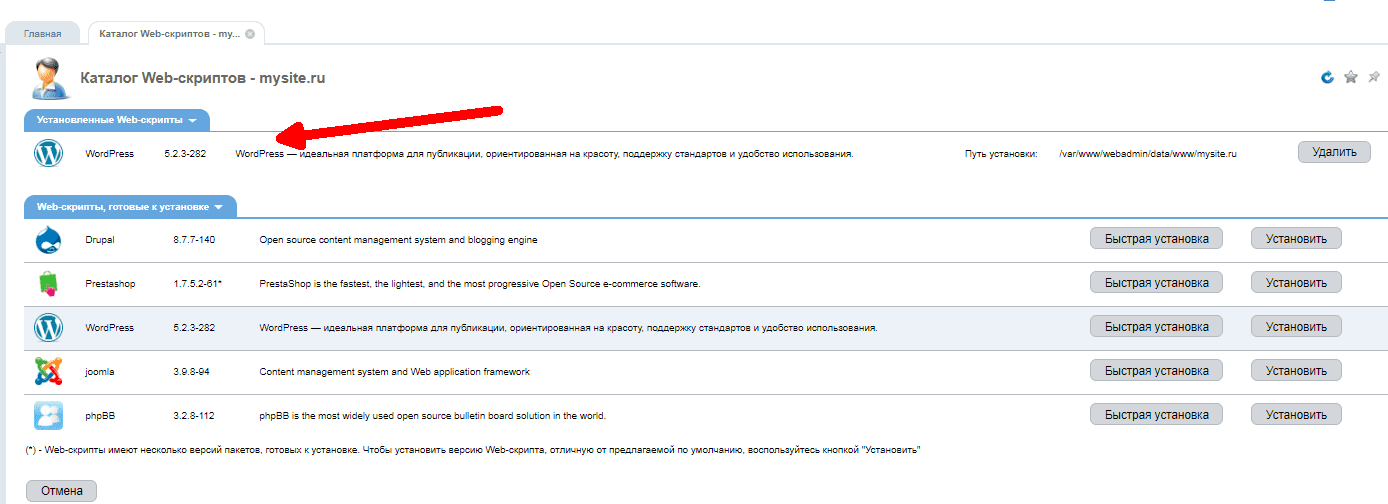Click the joomla logo icon
This screenshot has width=1388, height=504.
tap(49, 371)
